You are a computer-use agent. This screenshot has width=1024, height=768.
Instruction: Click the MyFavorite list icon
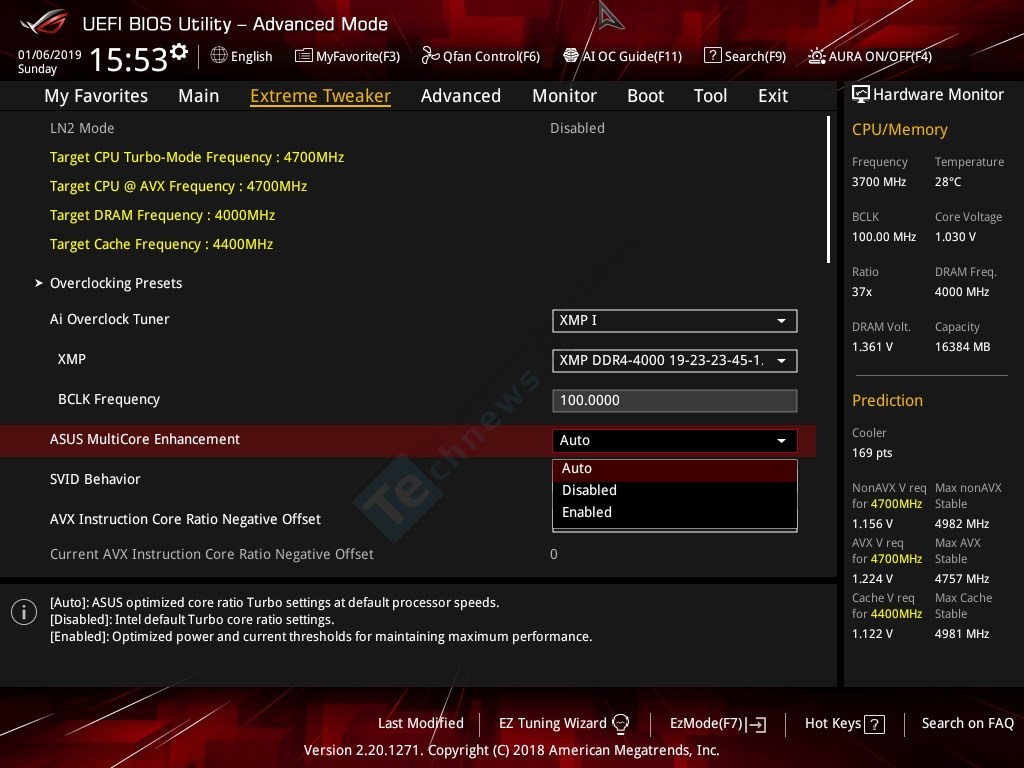pos(303,56)
